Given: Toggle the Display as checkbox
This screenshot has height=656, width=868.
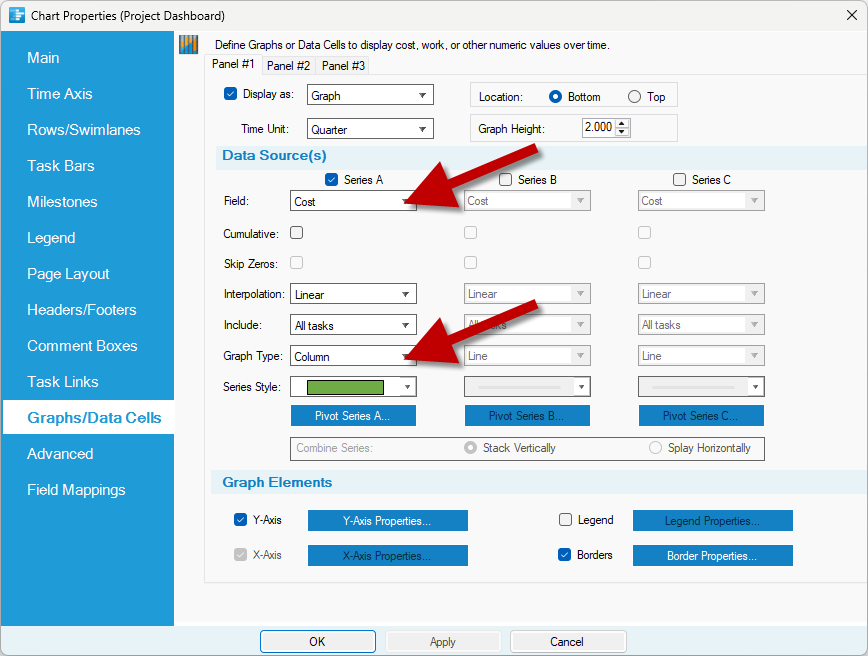Looking at the screenshot, I should (230, 94).
